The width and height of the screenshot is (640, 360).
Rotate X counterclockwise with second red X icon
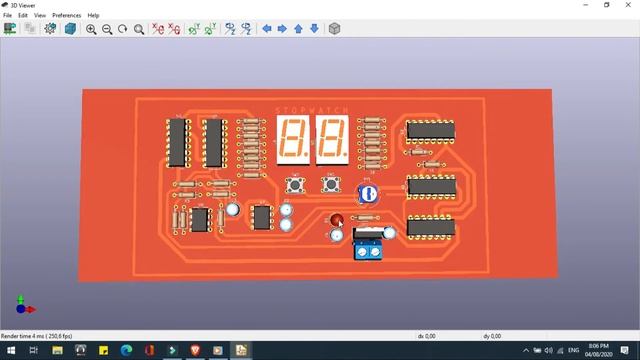coord(174,29)
